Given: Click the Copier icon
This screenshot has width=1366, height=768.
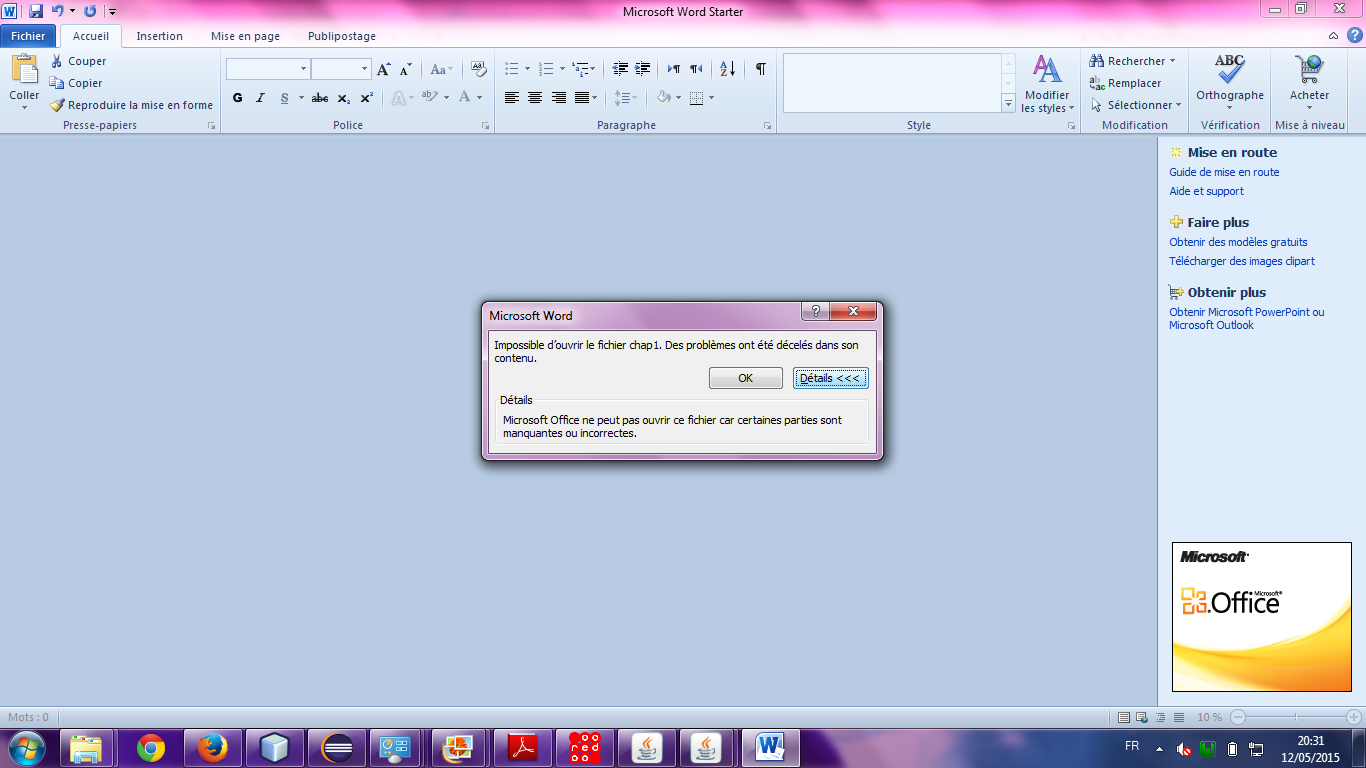Looking at the screenshot, I should [57, 83].
